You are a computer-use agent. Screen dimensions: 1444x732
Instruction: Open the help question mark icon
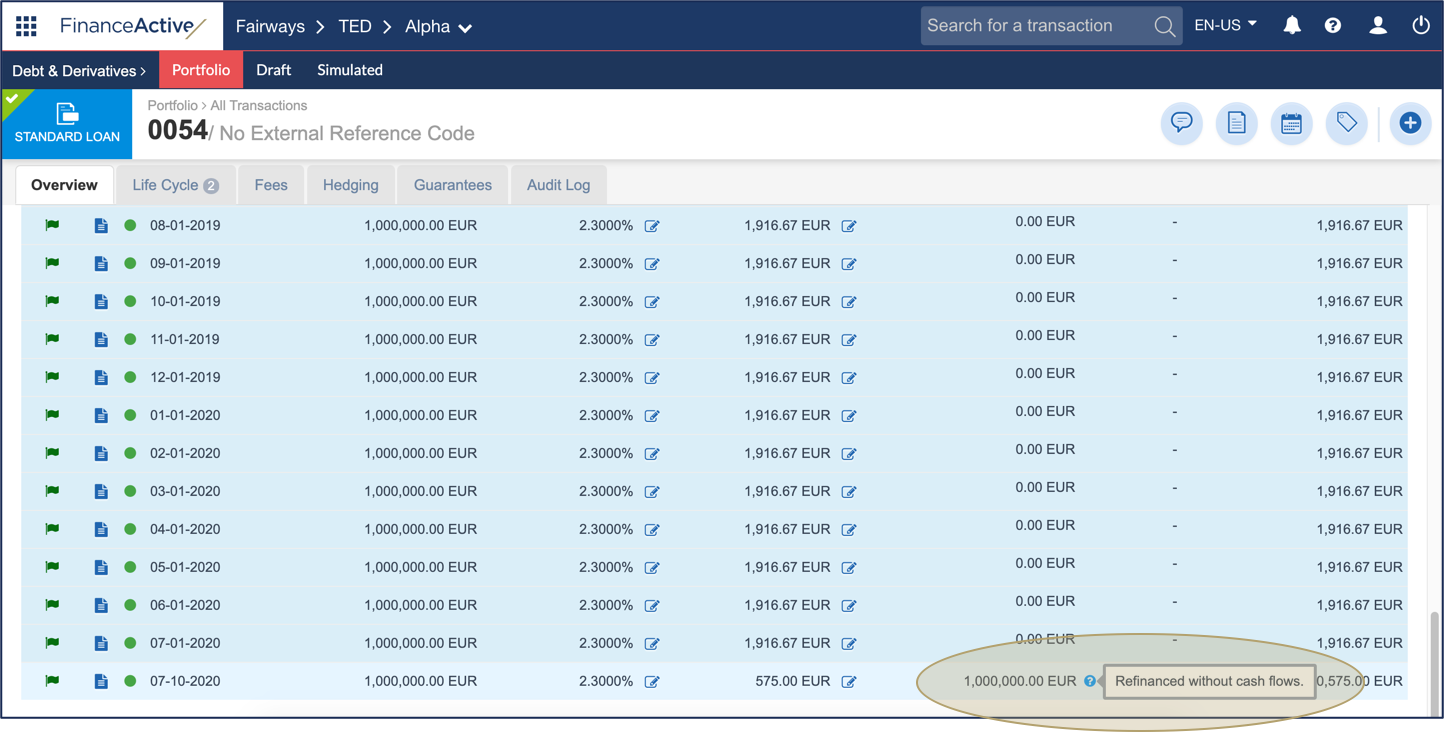click(1333, 26)
